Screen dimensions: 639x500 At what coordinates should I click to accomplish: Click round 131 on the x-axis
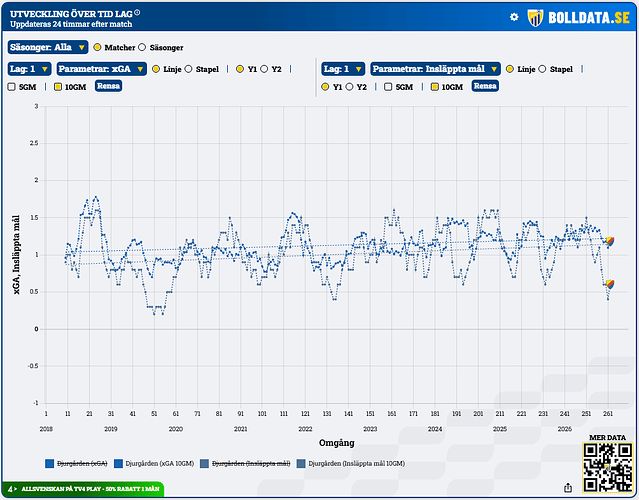[x=327, y=414]
